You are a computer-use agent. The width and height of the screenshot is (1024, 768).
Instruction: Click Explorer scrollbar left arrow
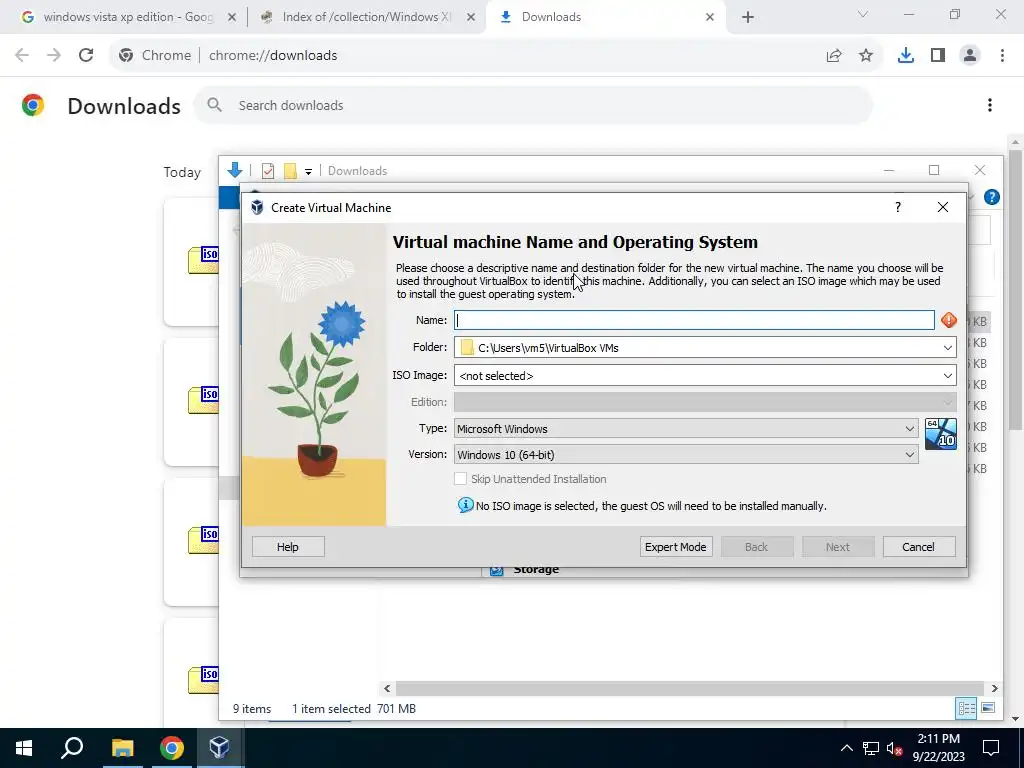[x=387, y=688]
